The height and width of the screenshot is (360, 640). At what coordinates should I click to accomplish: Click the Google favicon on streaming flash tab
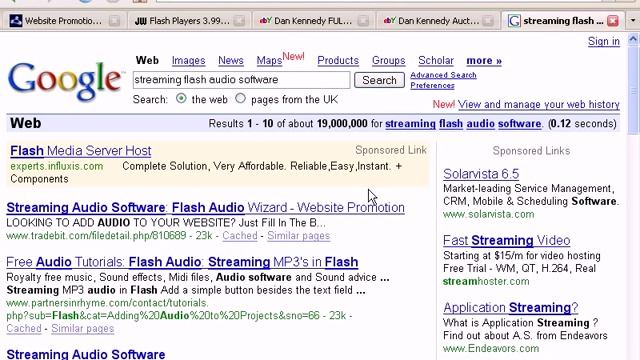tap(514, 21)
